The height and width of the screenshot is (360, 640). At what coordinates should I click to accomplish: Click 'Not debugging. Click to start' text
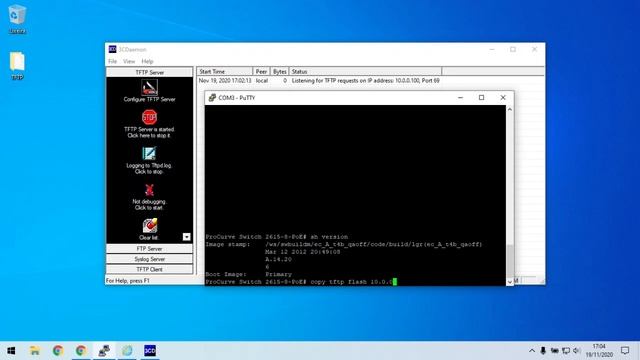coord(149,204)
